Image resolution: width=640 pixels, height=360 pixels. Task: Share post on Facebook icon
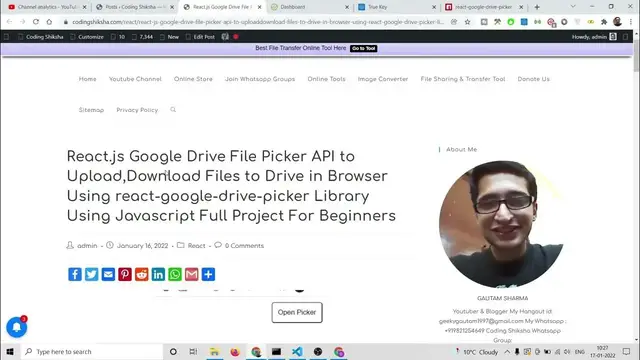(x=75, y=274)
